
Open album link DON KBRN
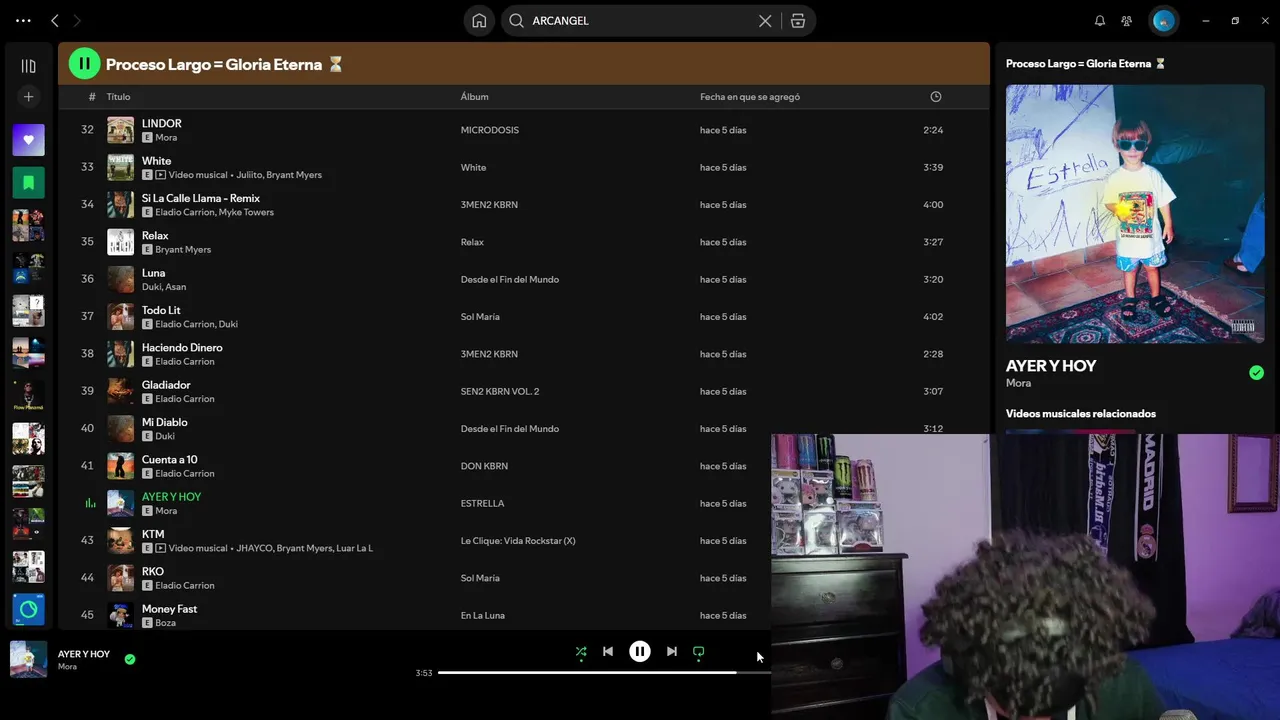484,466
